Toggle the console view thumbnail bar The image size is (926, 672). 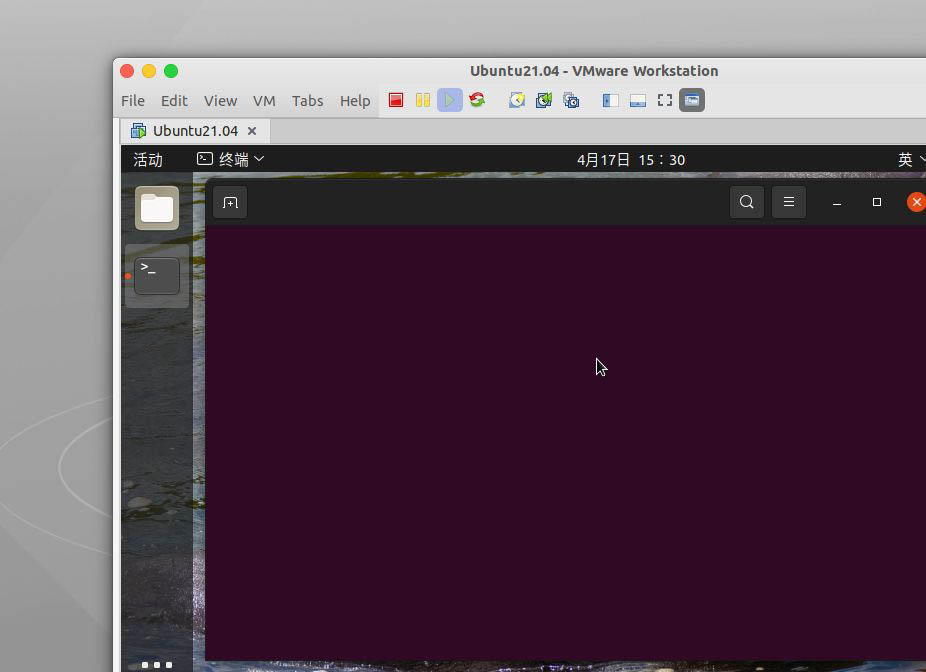(637, 100)
